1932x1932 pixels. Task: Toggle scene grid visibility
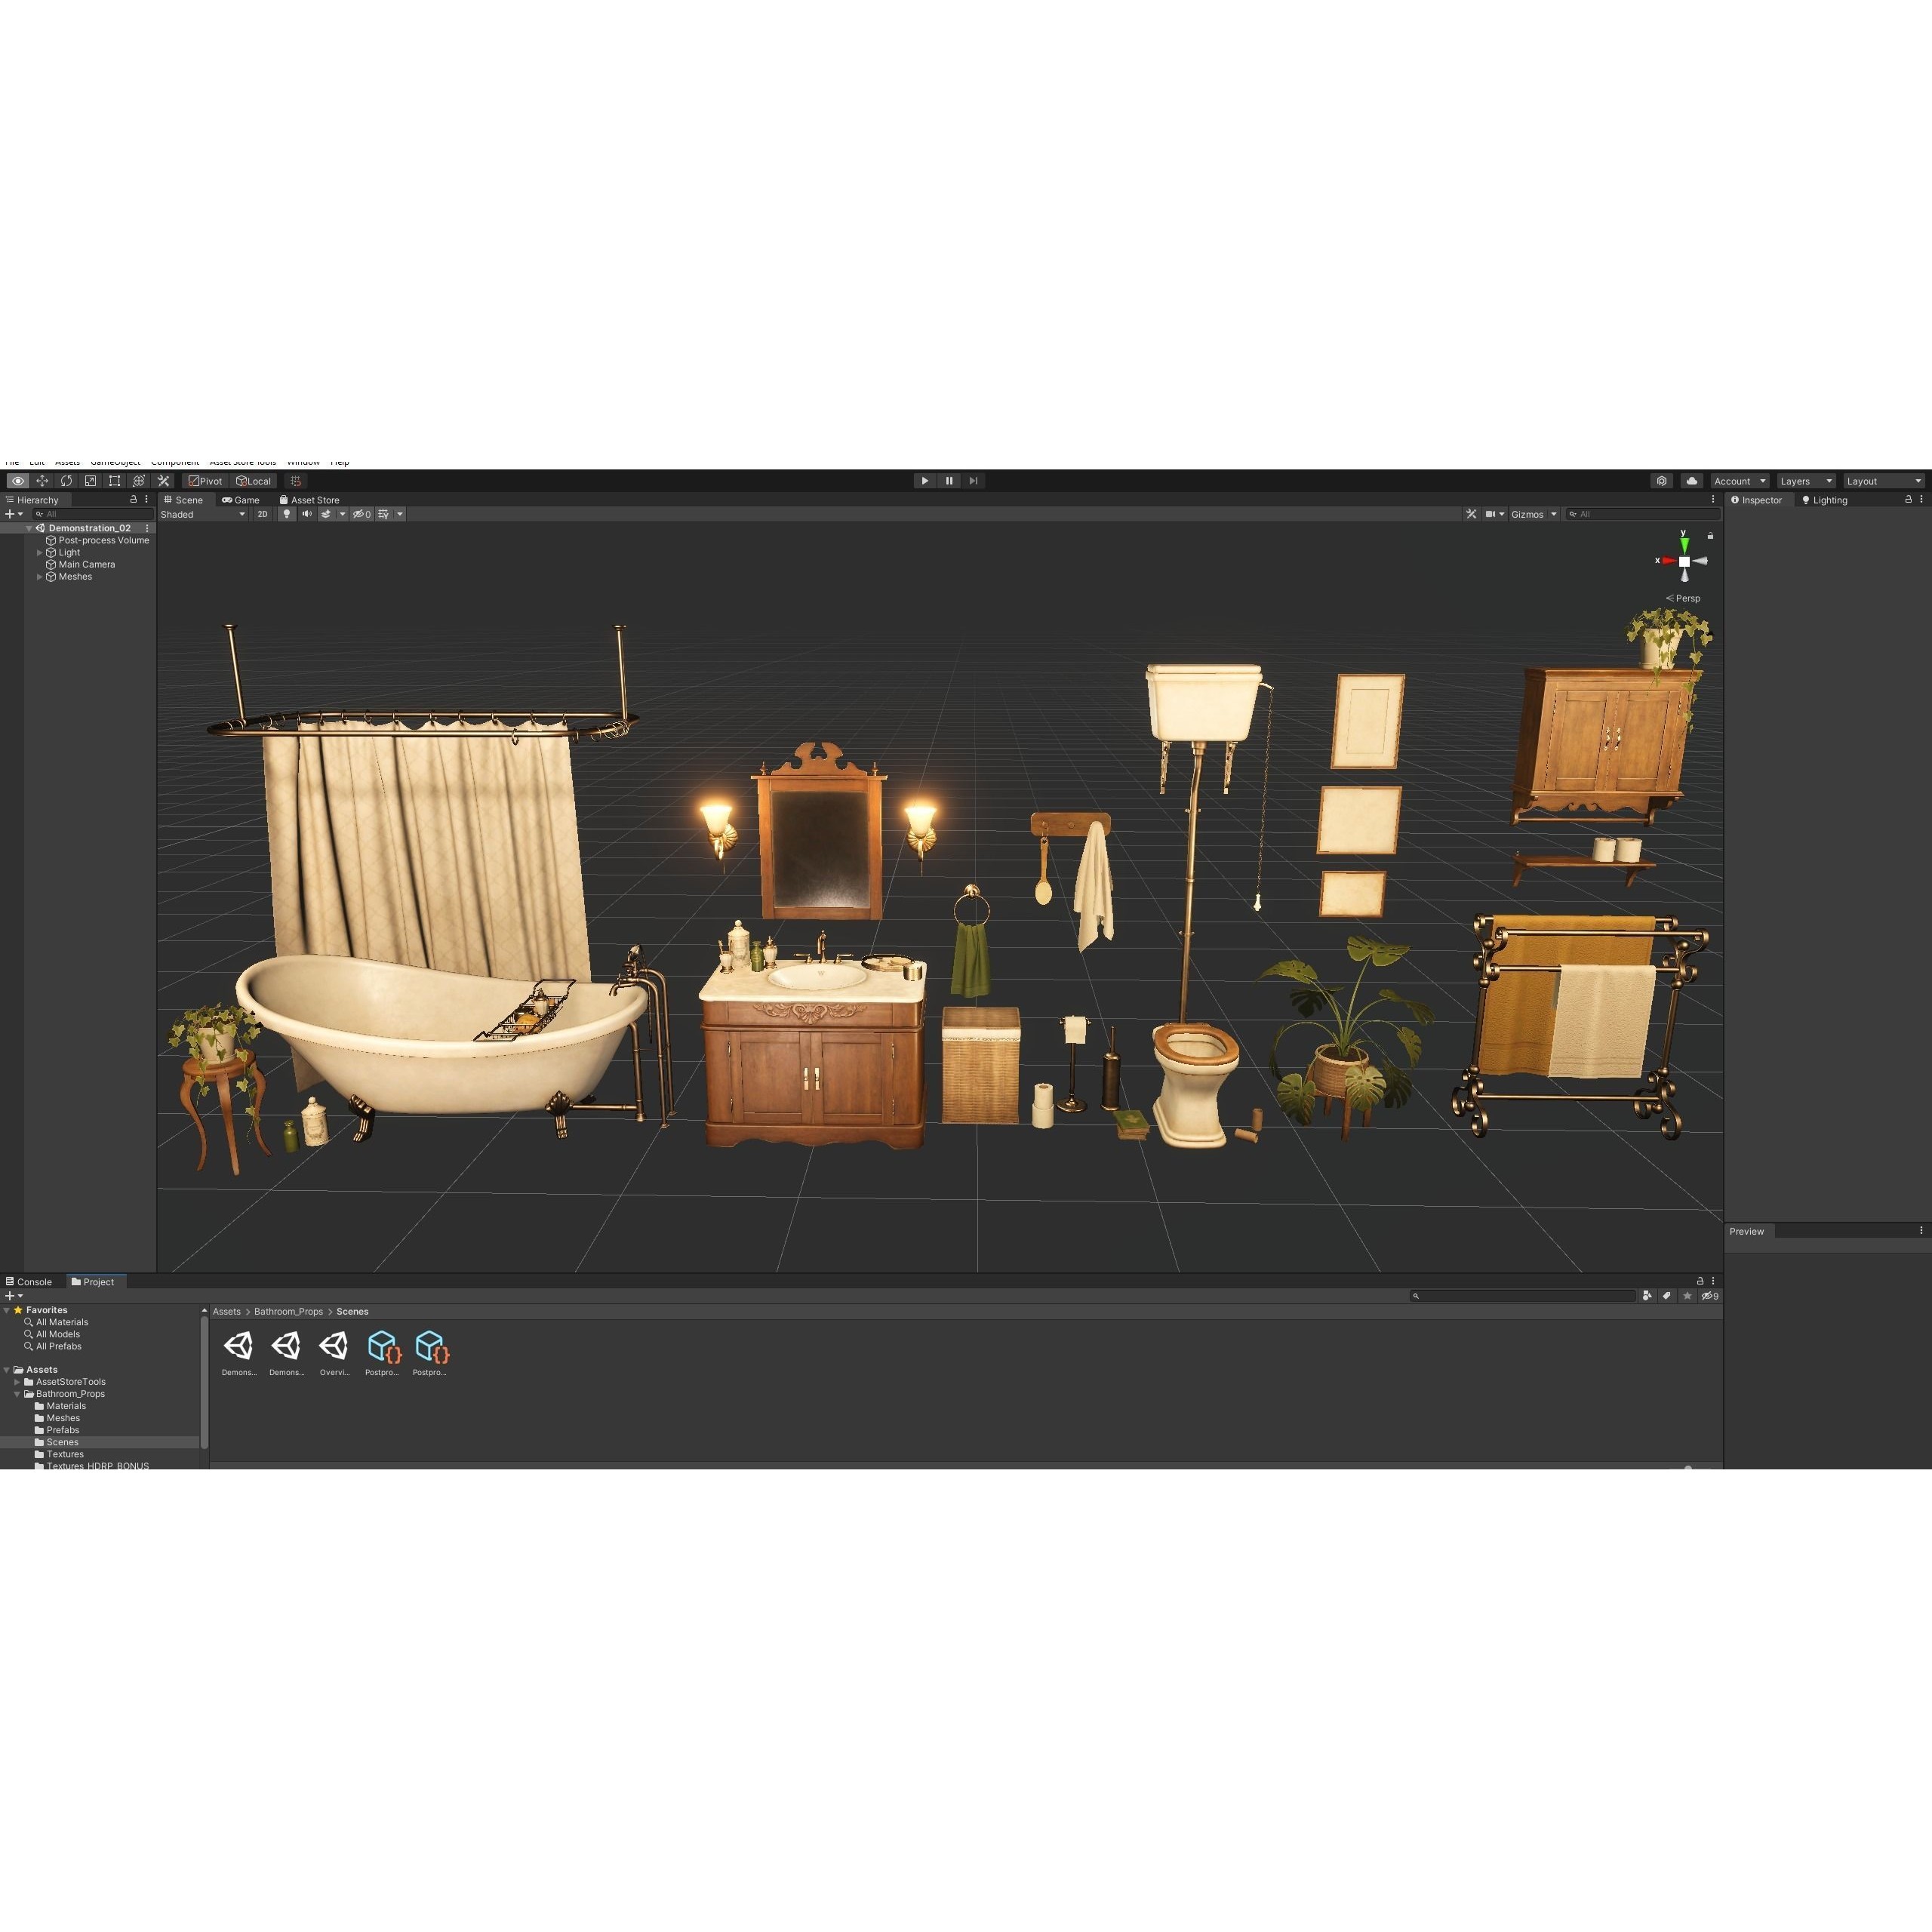[384, 514]
